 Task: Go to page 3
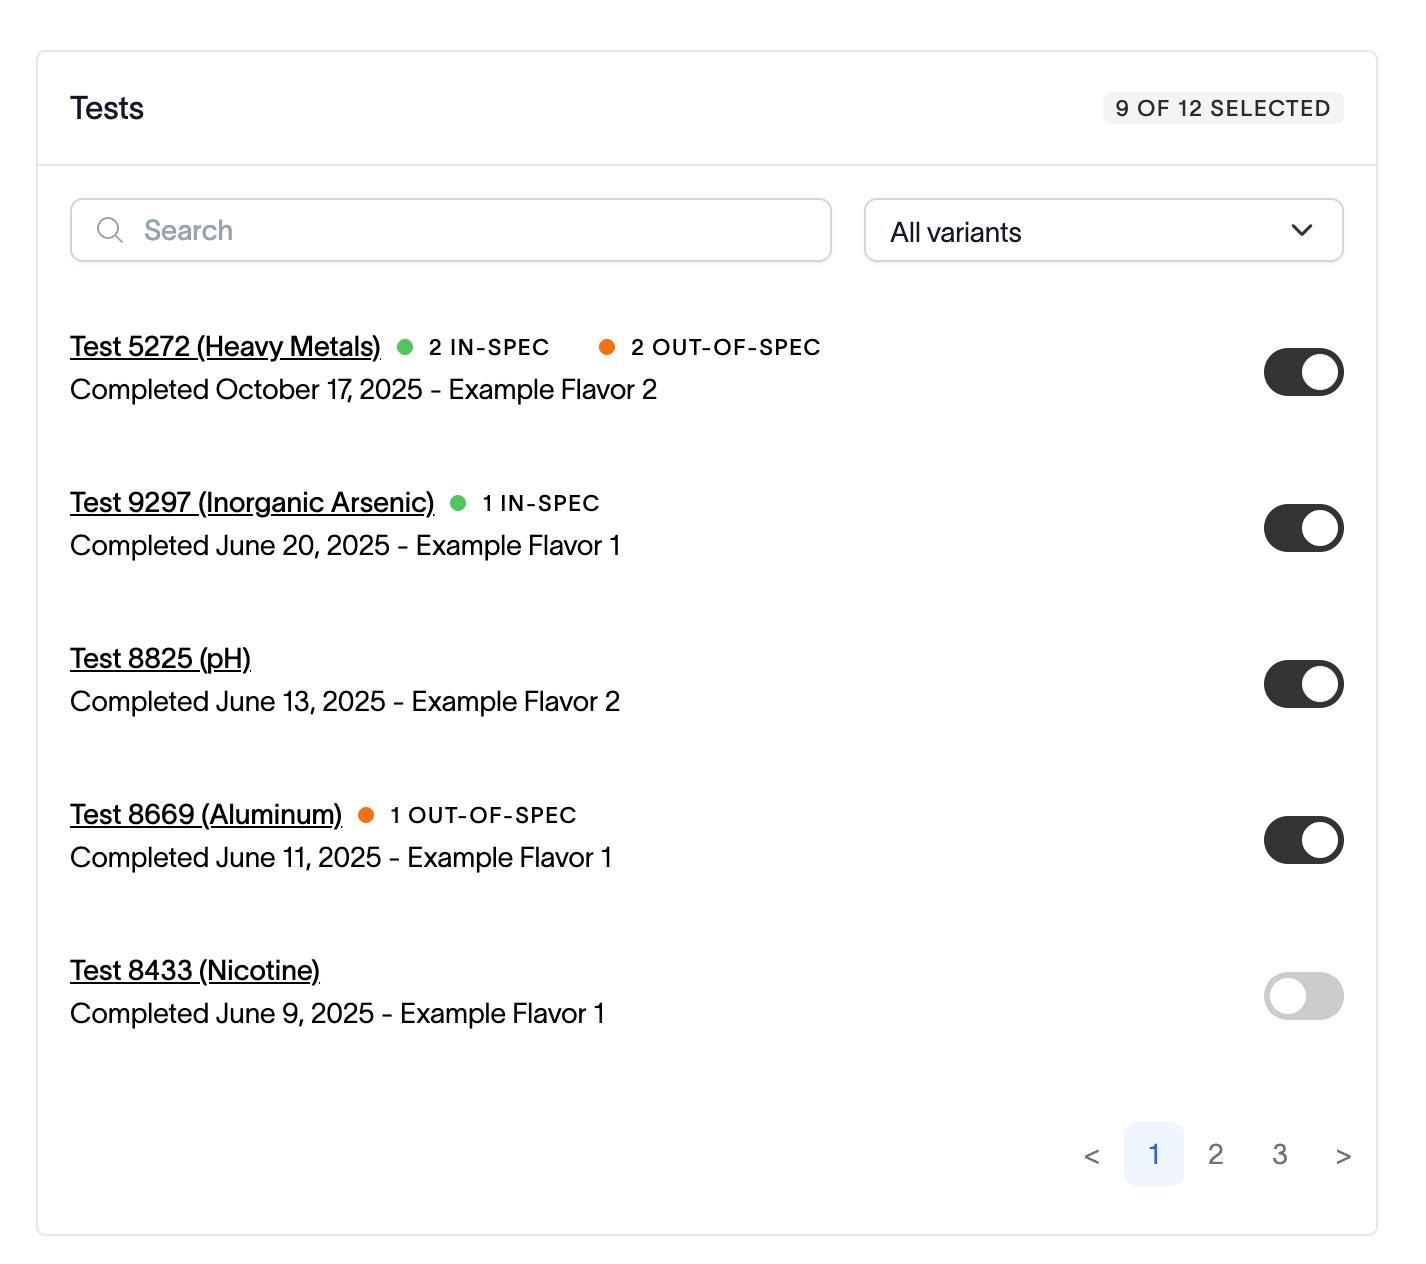click(x=1280, y=1154)
